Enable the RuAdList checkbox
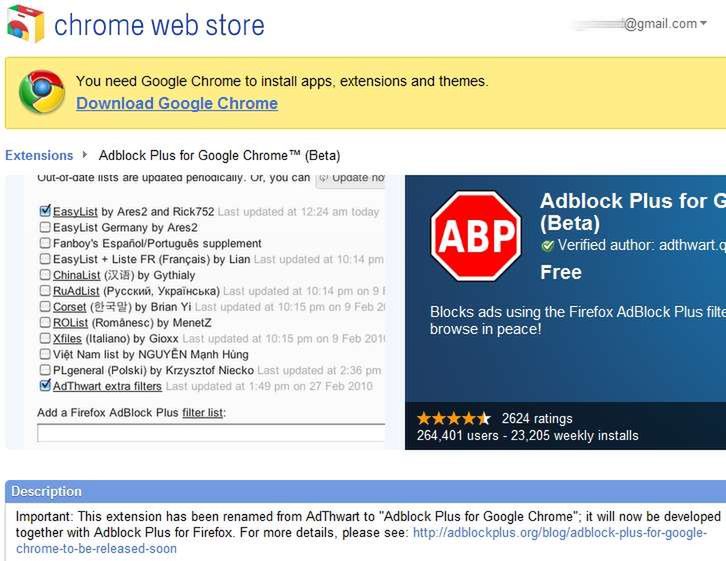Viewport: 726px width, 561px height. click(45, 291)
